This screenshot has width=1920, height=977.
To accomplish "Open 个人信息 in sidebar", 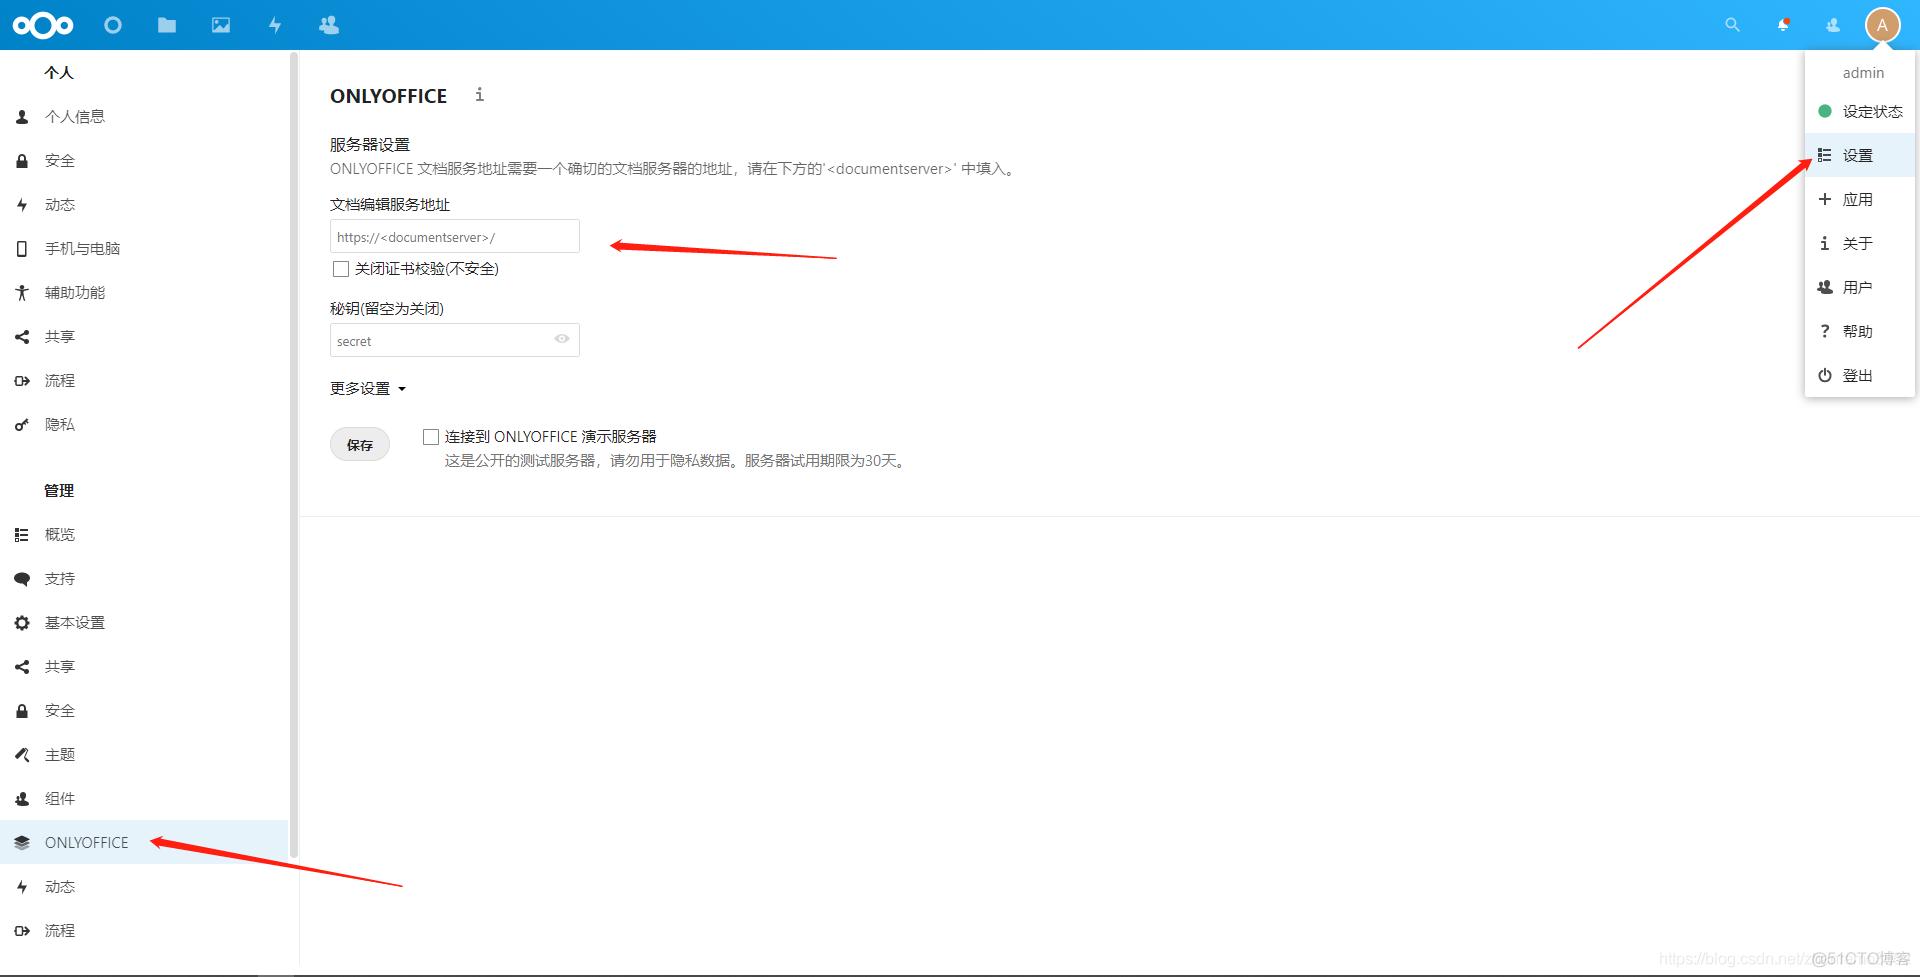I will tap(144, 116).
